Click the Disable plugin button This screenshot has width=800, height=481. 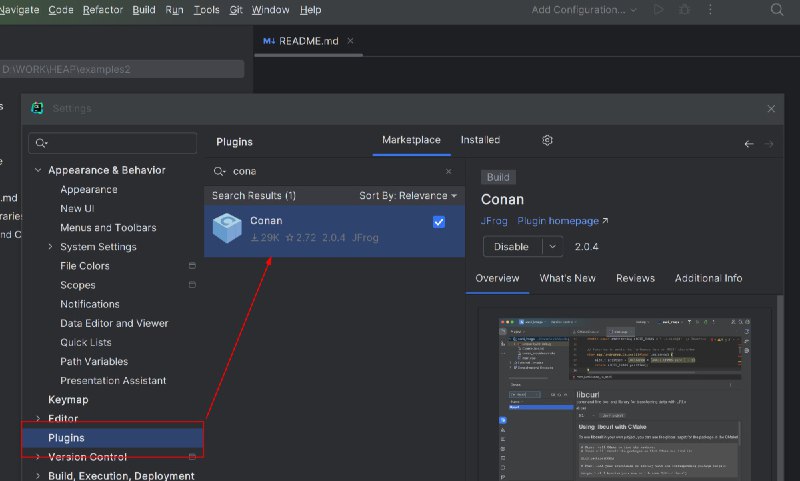click(512, 247)
